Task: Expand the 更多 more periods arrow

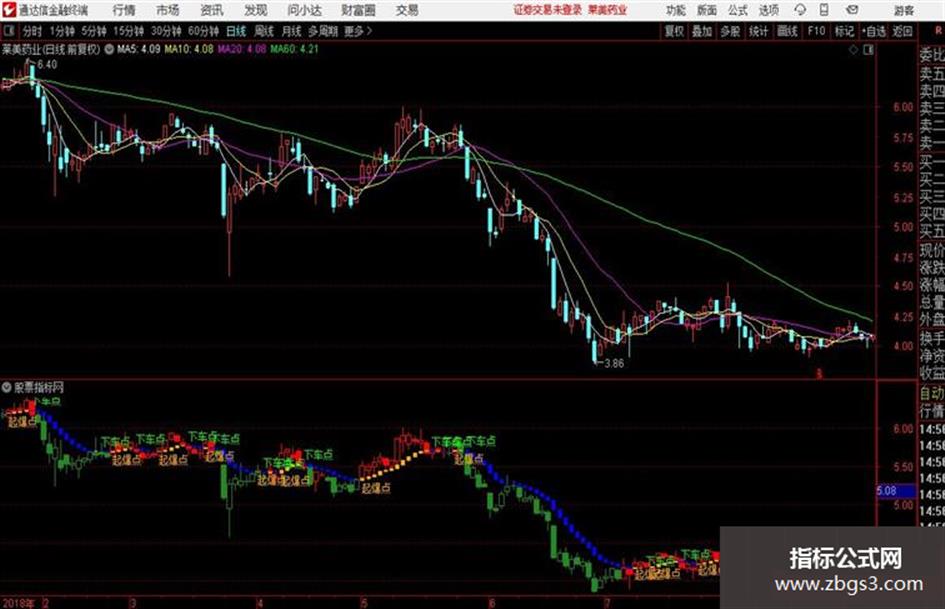Action: (359, 31)
